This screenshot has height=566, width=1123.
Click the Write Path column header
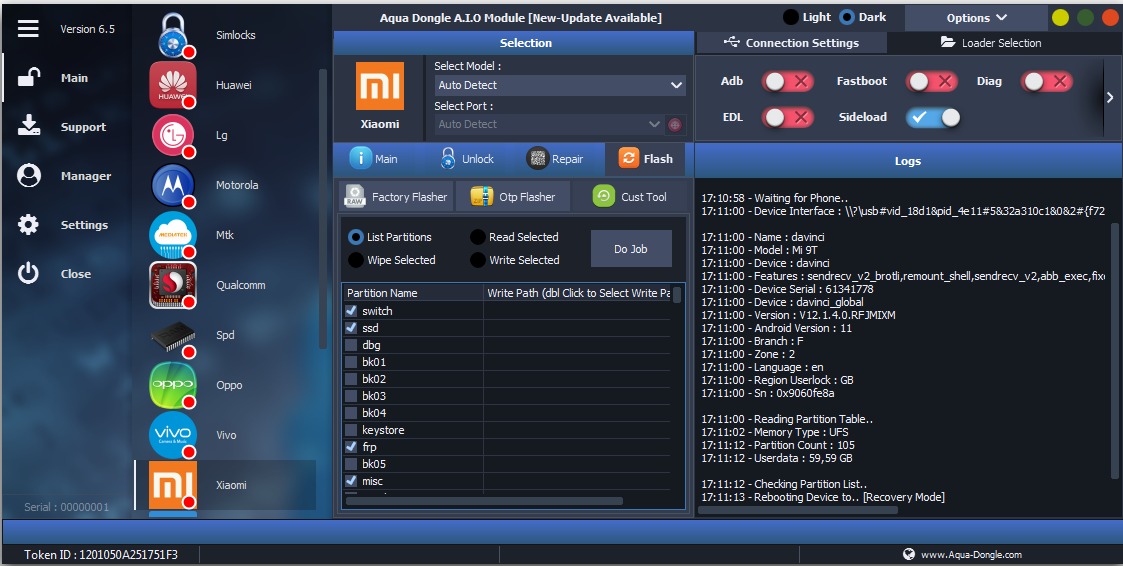tap(577, 293)
